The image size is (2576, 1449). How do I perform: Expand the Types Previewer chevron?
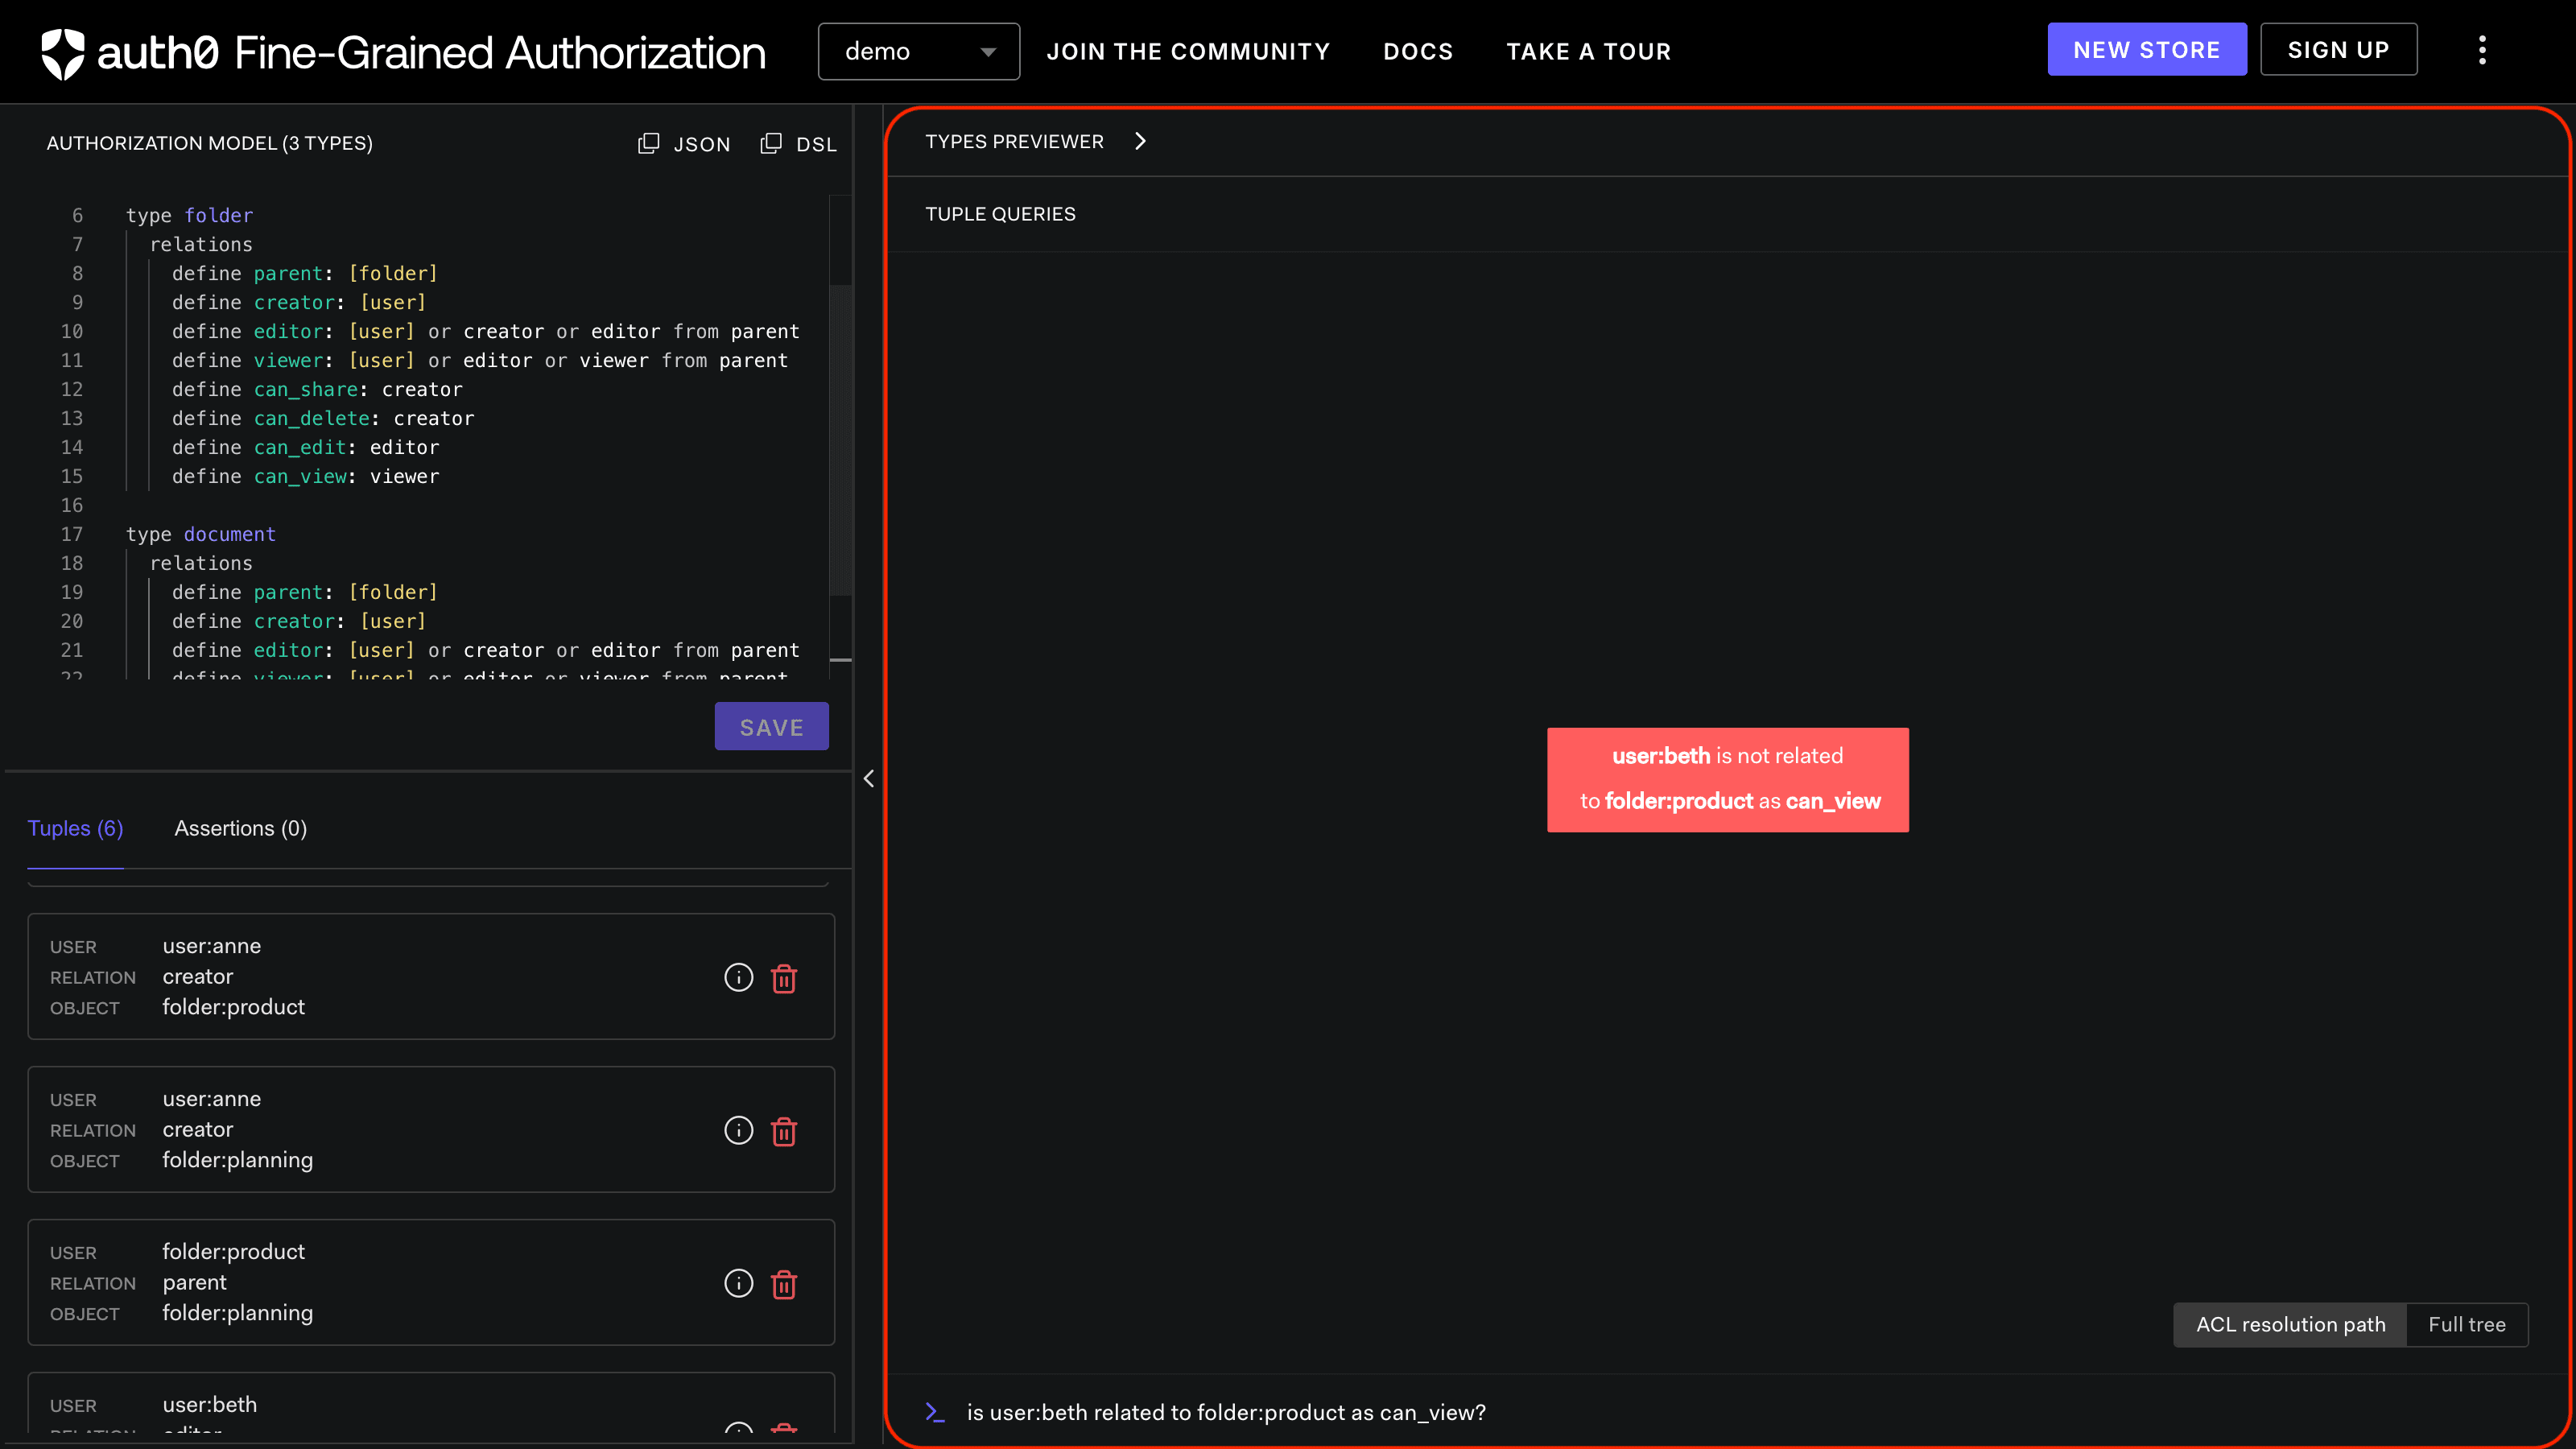tap(1140, 141)
